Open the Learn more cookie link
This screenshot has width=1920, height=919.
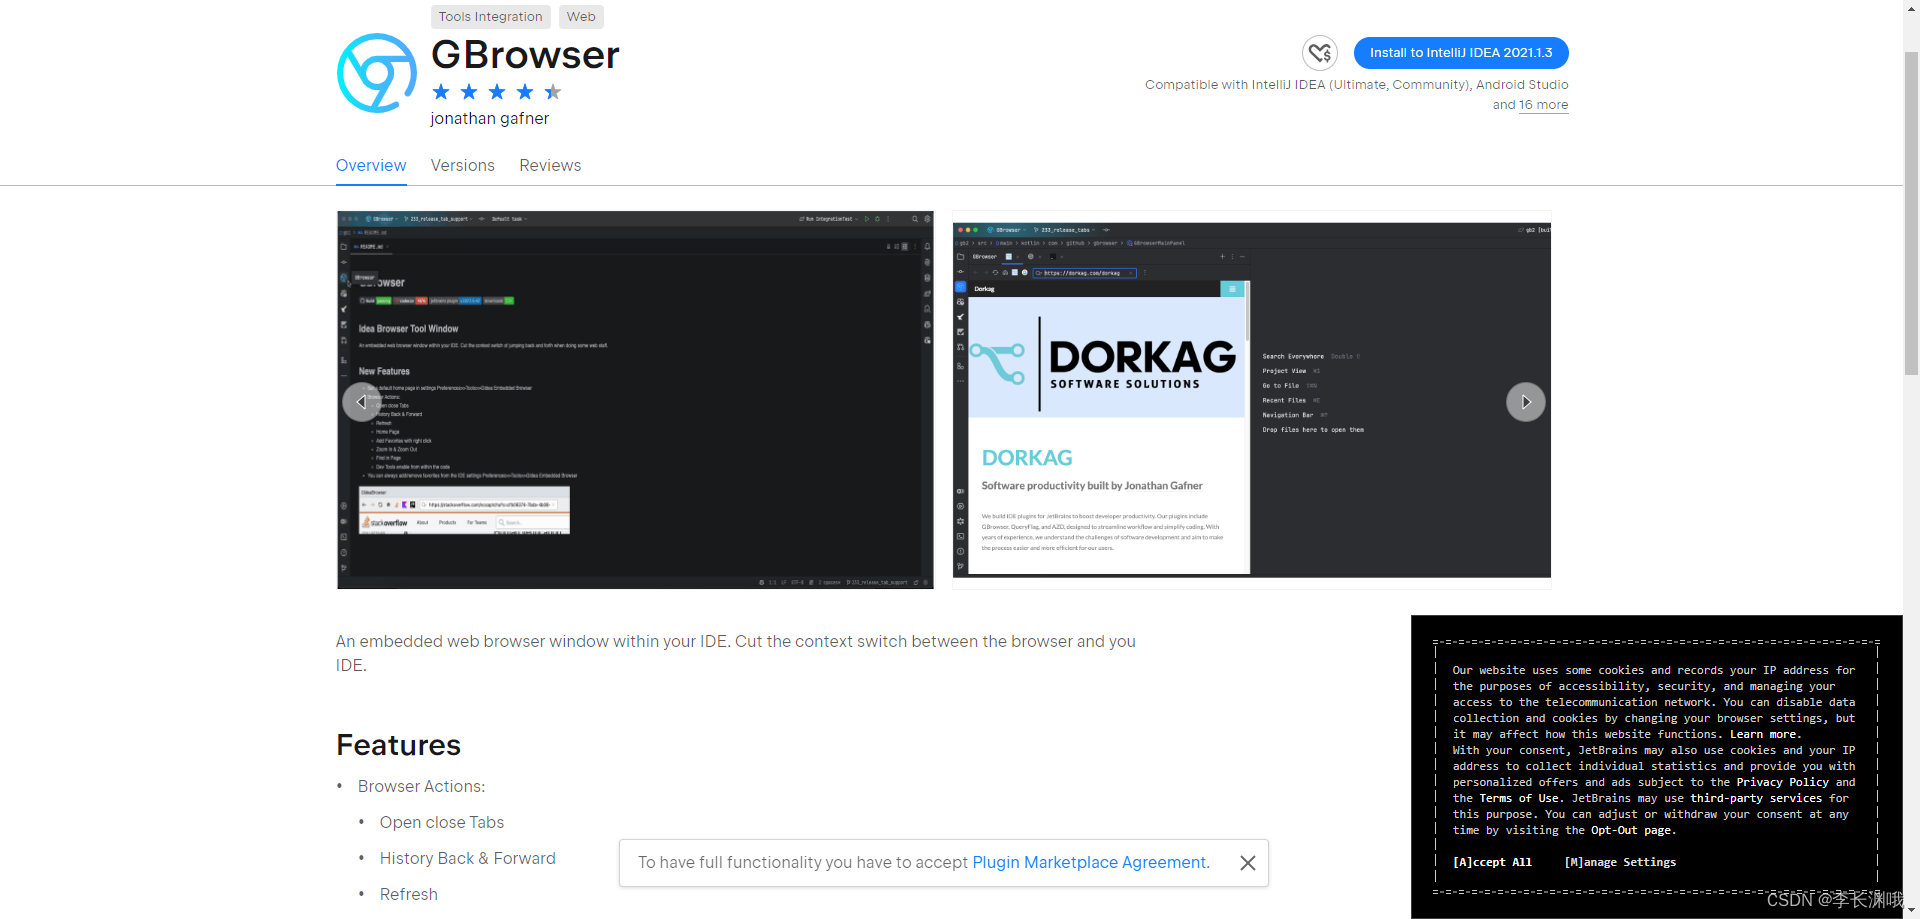(1765, 734)
